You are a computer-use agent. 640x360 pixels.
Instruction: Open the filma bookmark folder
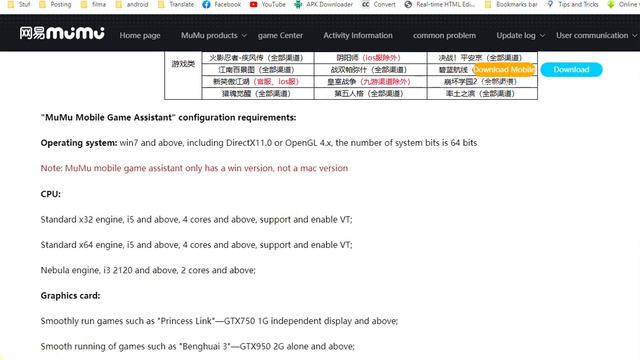(93, 4)
